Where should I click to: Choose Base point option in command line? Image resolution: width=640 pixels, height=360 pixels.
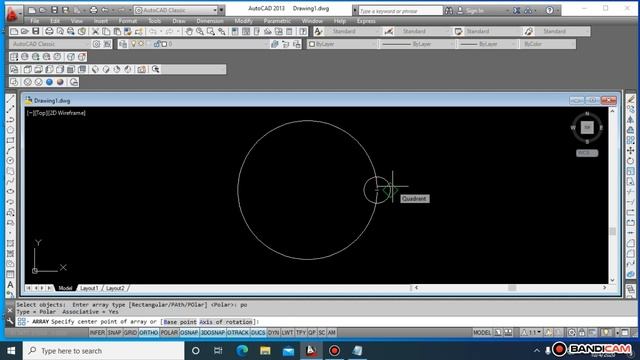click(180, 322)
